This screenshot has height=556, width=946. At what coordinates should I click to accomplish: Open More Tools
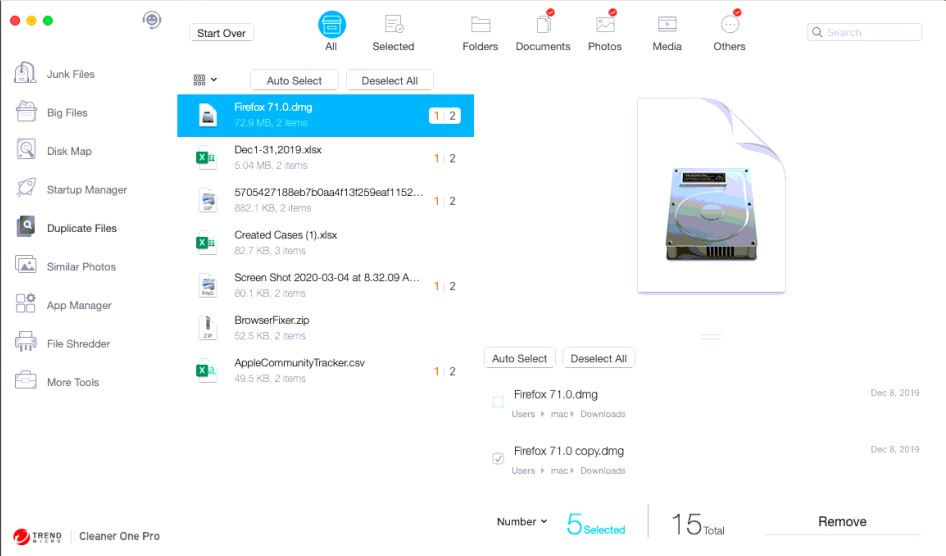pos(57,382)
